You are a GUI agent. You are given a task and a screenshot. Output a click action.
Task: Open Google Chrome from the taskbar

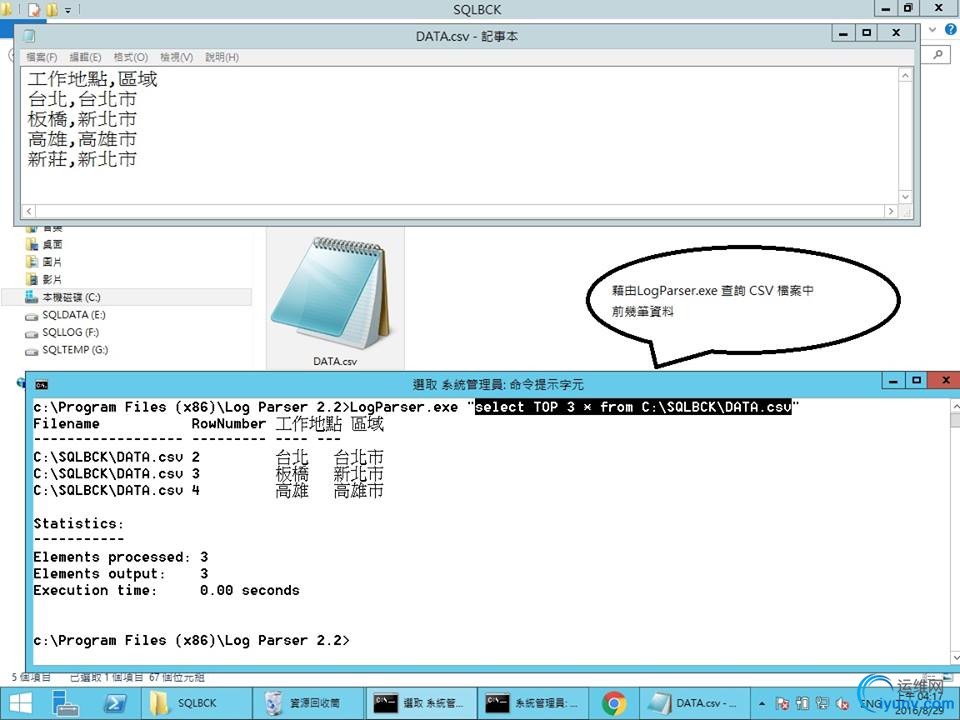613,703
